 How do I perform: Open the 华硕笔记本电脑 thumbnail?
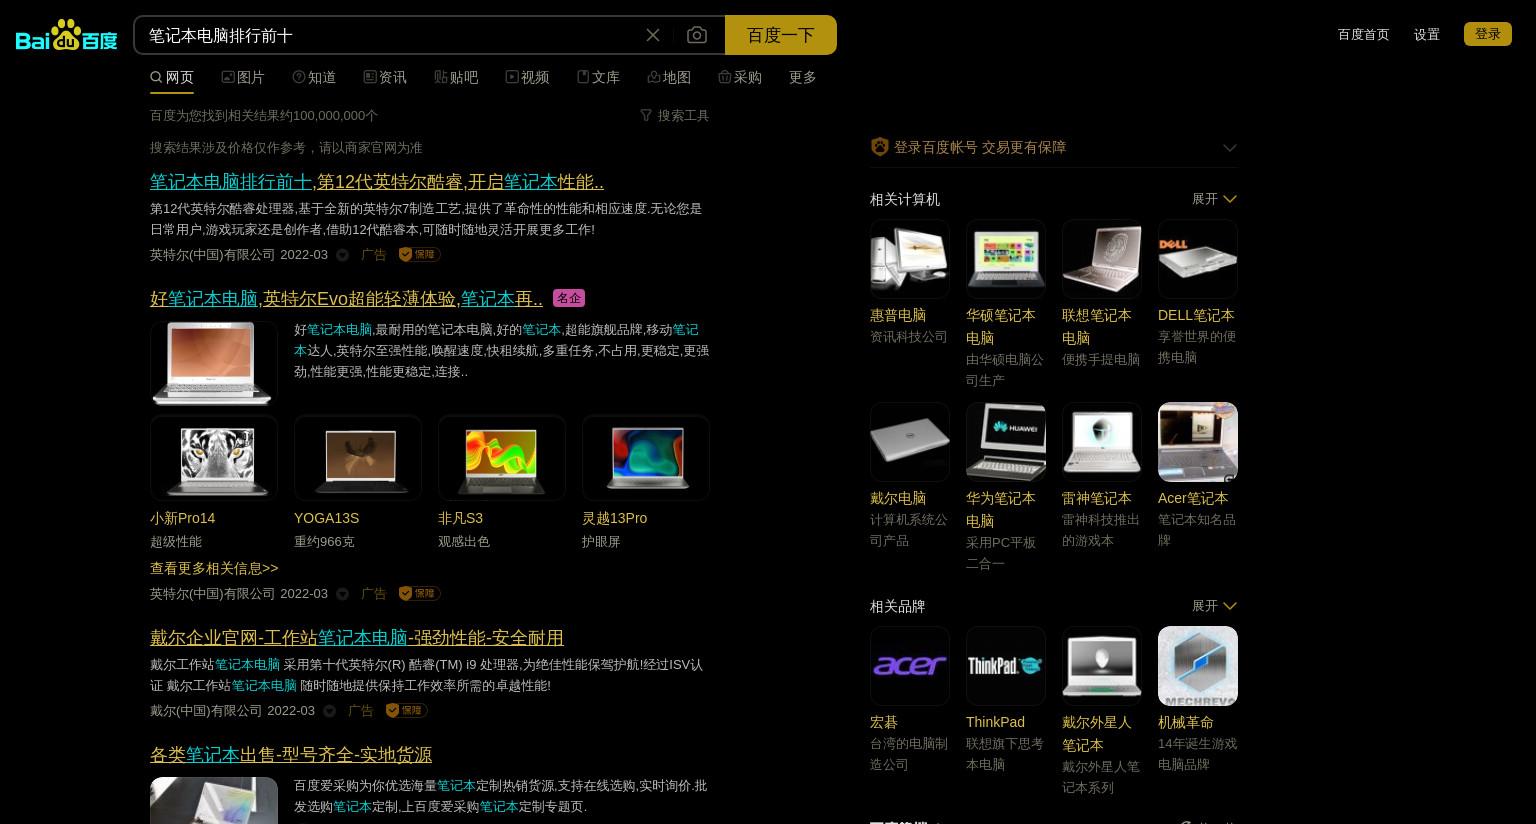pyautogui.click(x=1006, y=259)
